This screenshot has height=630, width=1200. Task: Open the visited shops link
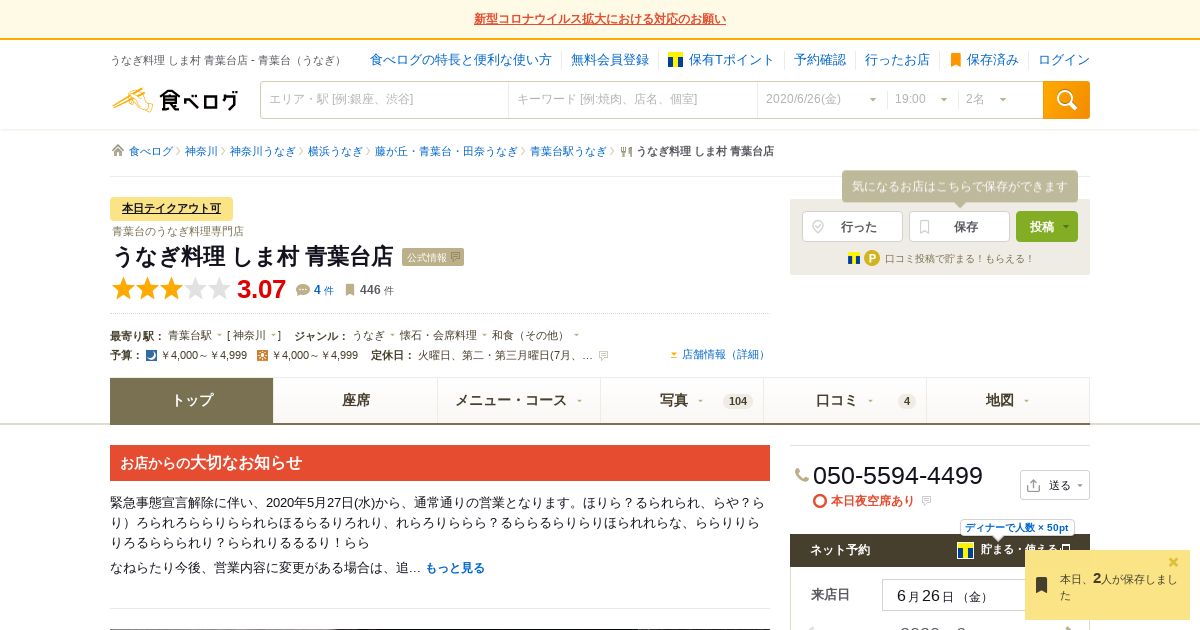point(897,60)
